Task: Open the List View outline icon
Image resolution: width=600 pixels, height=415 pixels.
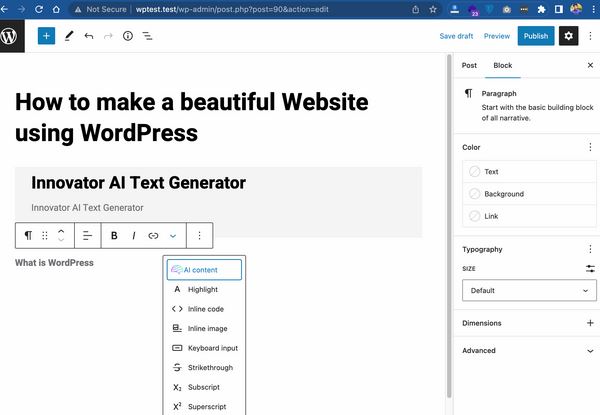Action: tap(147, 36)
